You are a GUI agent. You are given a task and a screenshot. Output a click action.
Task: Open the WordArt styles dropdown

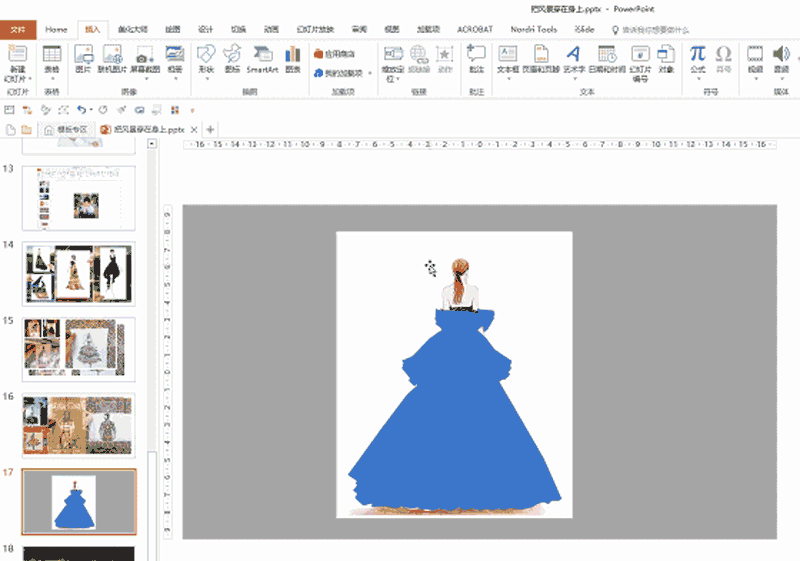[574, 79]
